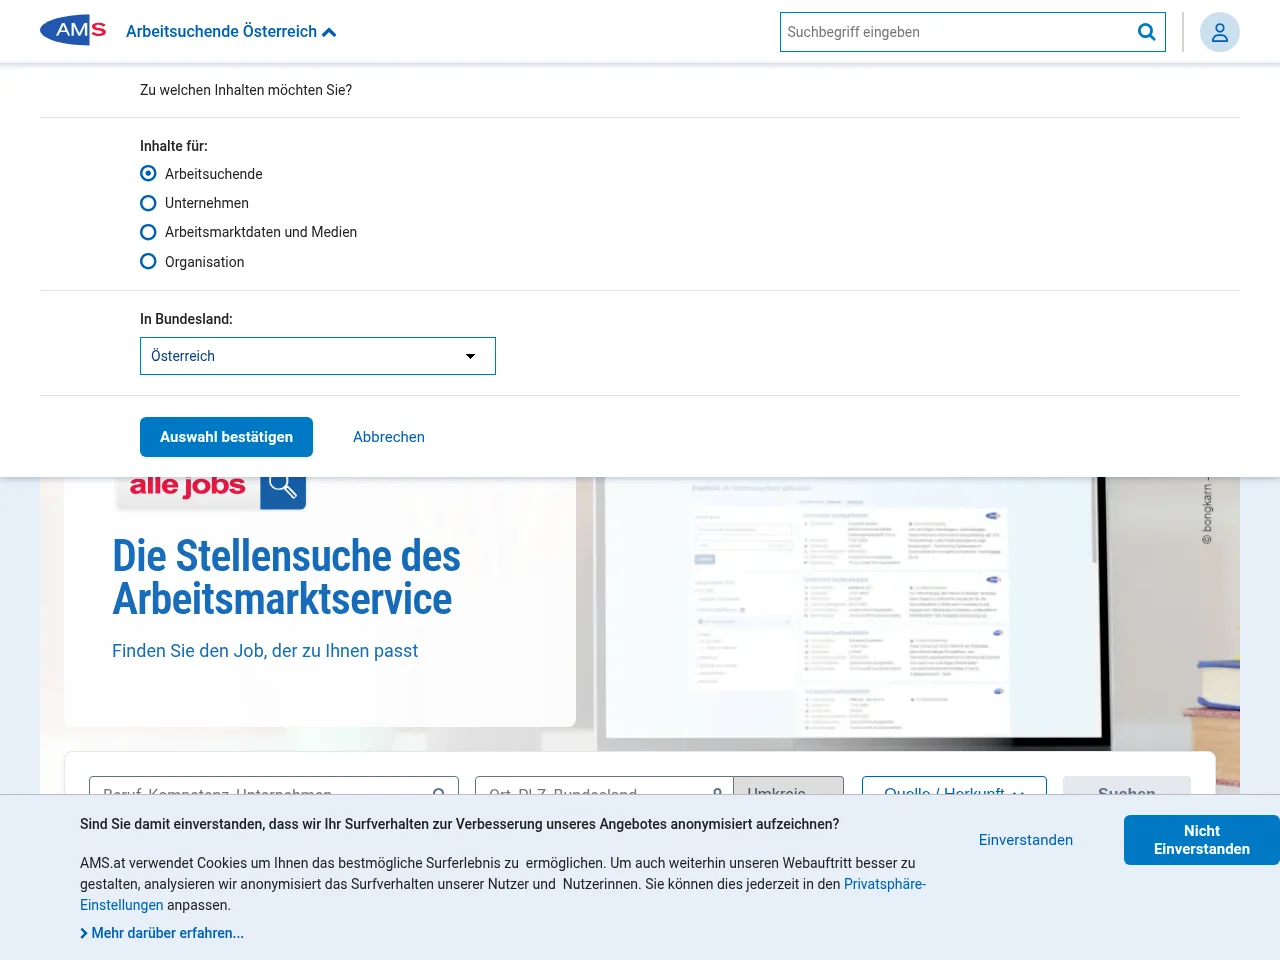The image size is (1280, 960).
Task: Open heading Die Stellensuche des Arbeitsmarktservice
Action: tap(286, 578)
